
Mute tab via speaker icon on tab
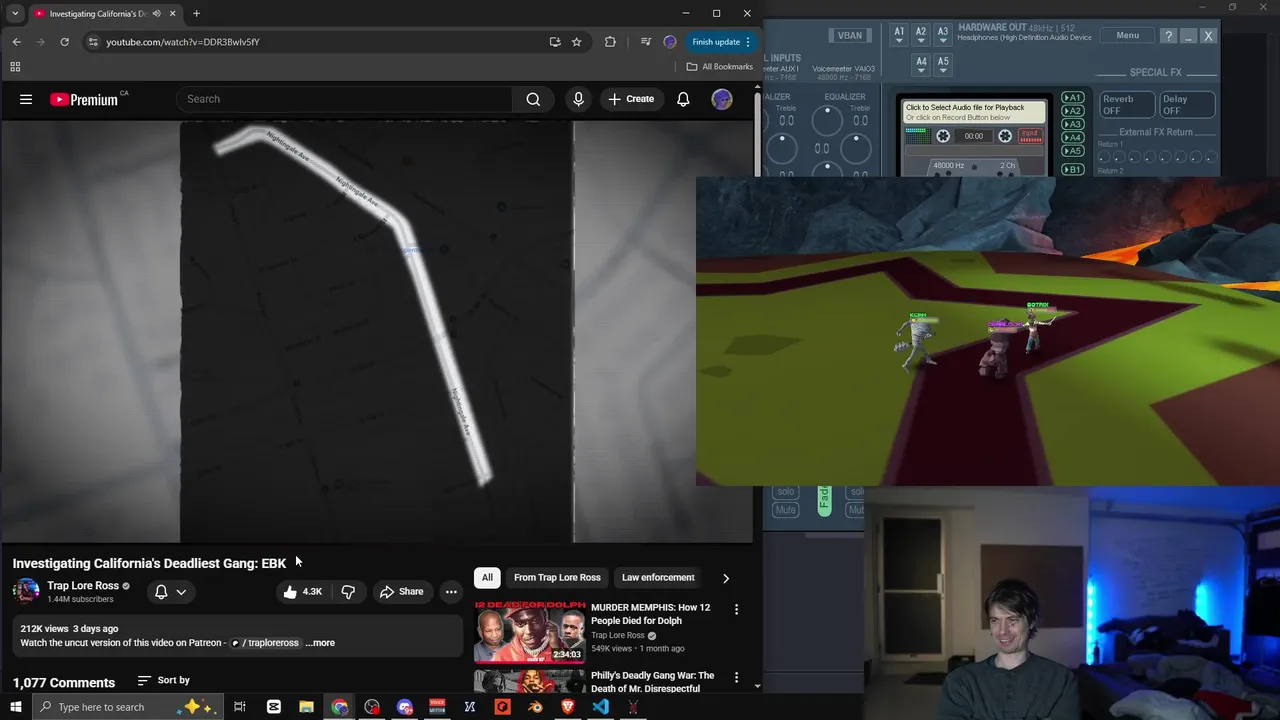pos(157,14)
